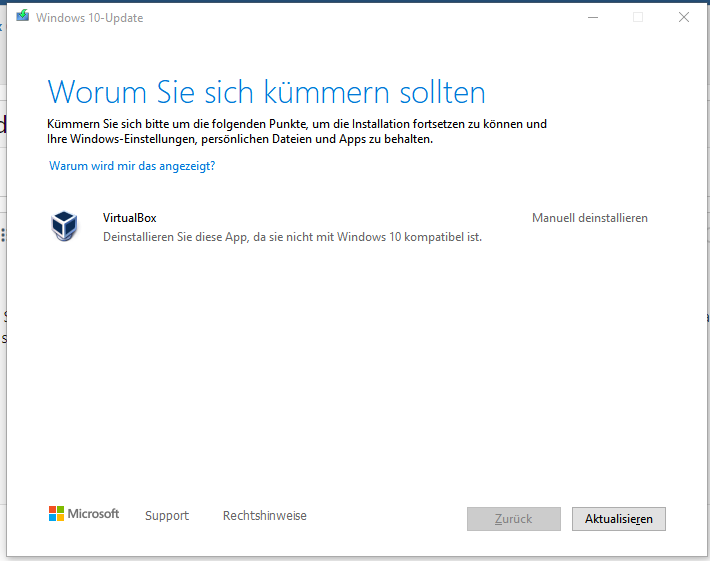The height and width of the screenshot is (561, 710).
Task: Click the Aktualisieren button
Action: (619, 519)
